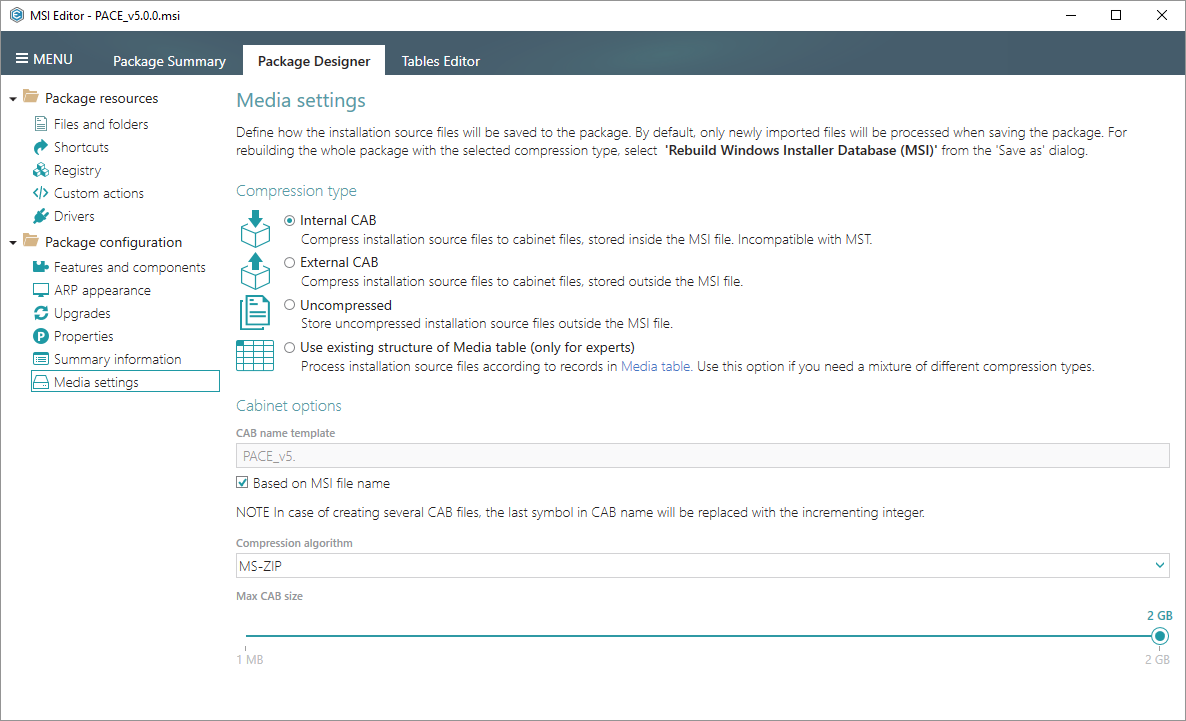Click the Shortcuts arrow icon
1186x721 pixels.
pyautogui.click(x=41, y=147)
